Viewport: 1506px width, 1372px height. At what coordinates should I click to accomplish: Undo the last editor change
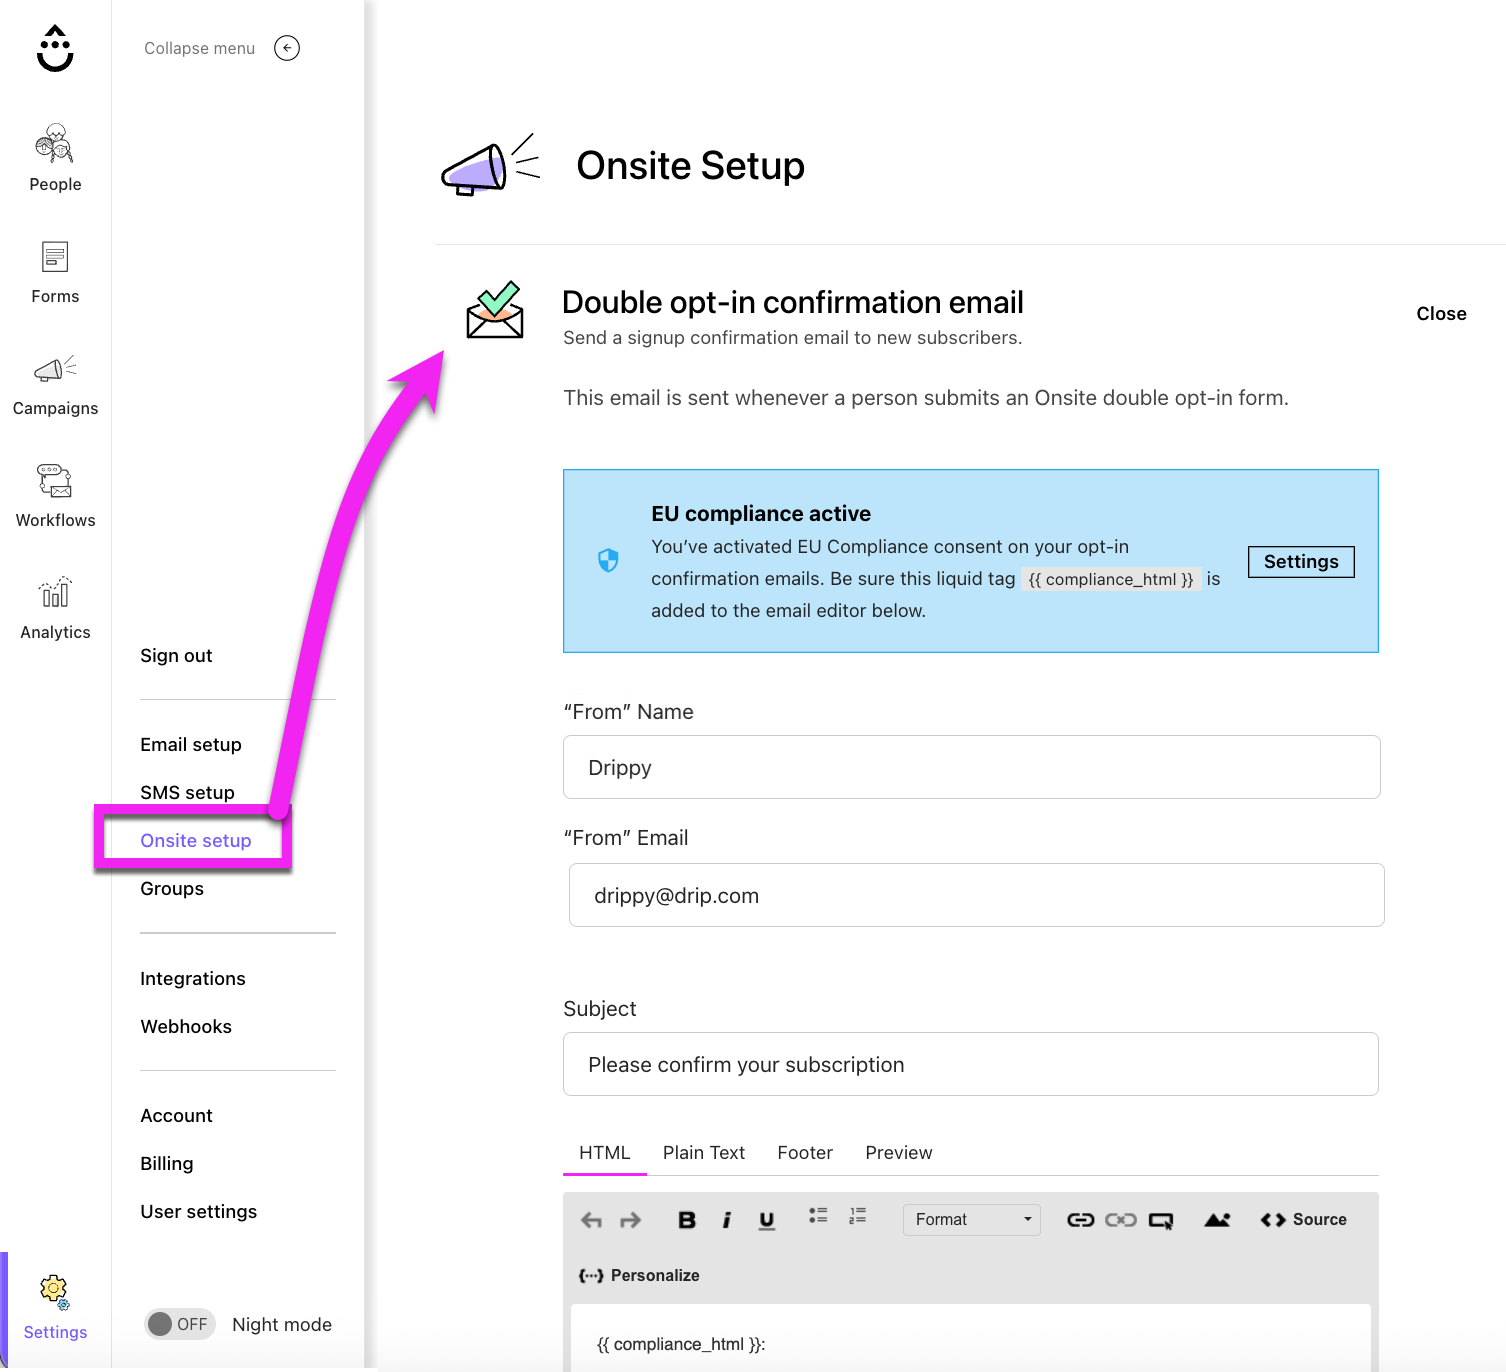click(x=591, y=1219)
